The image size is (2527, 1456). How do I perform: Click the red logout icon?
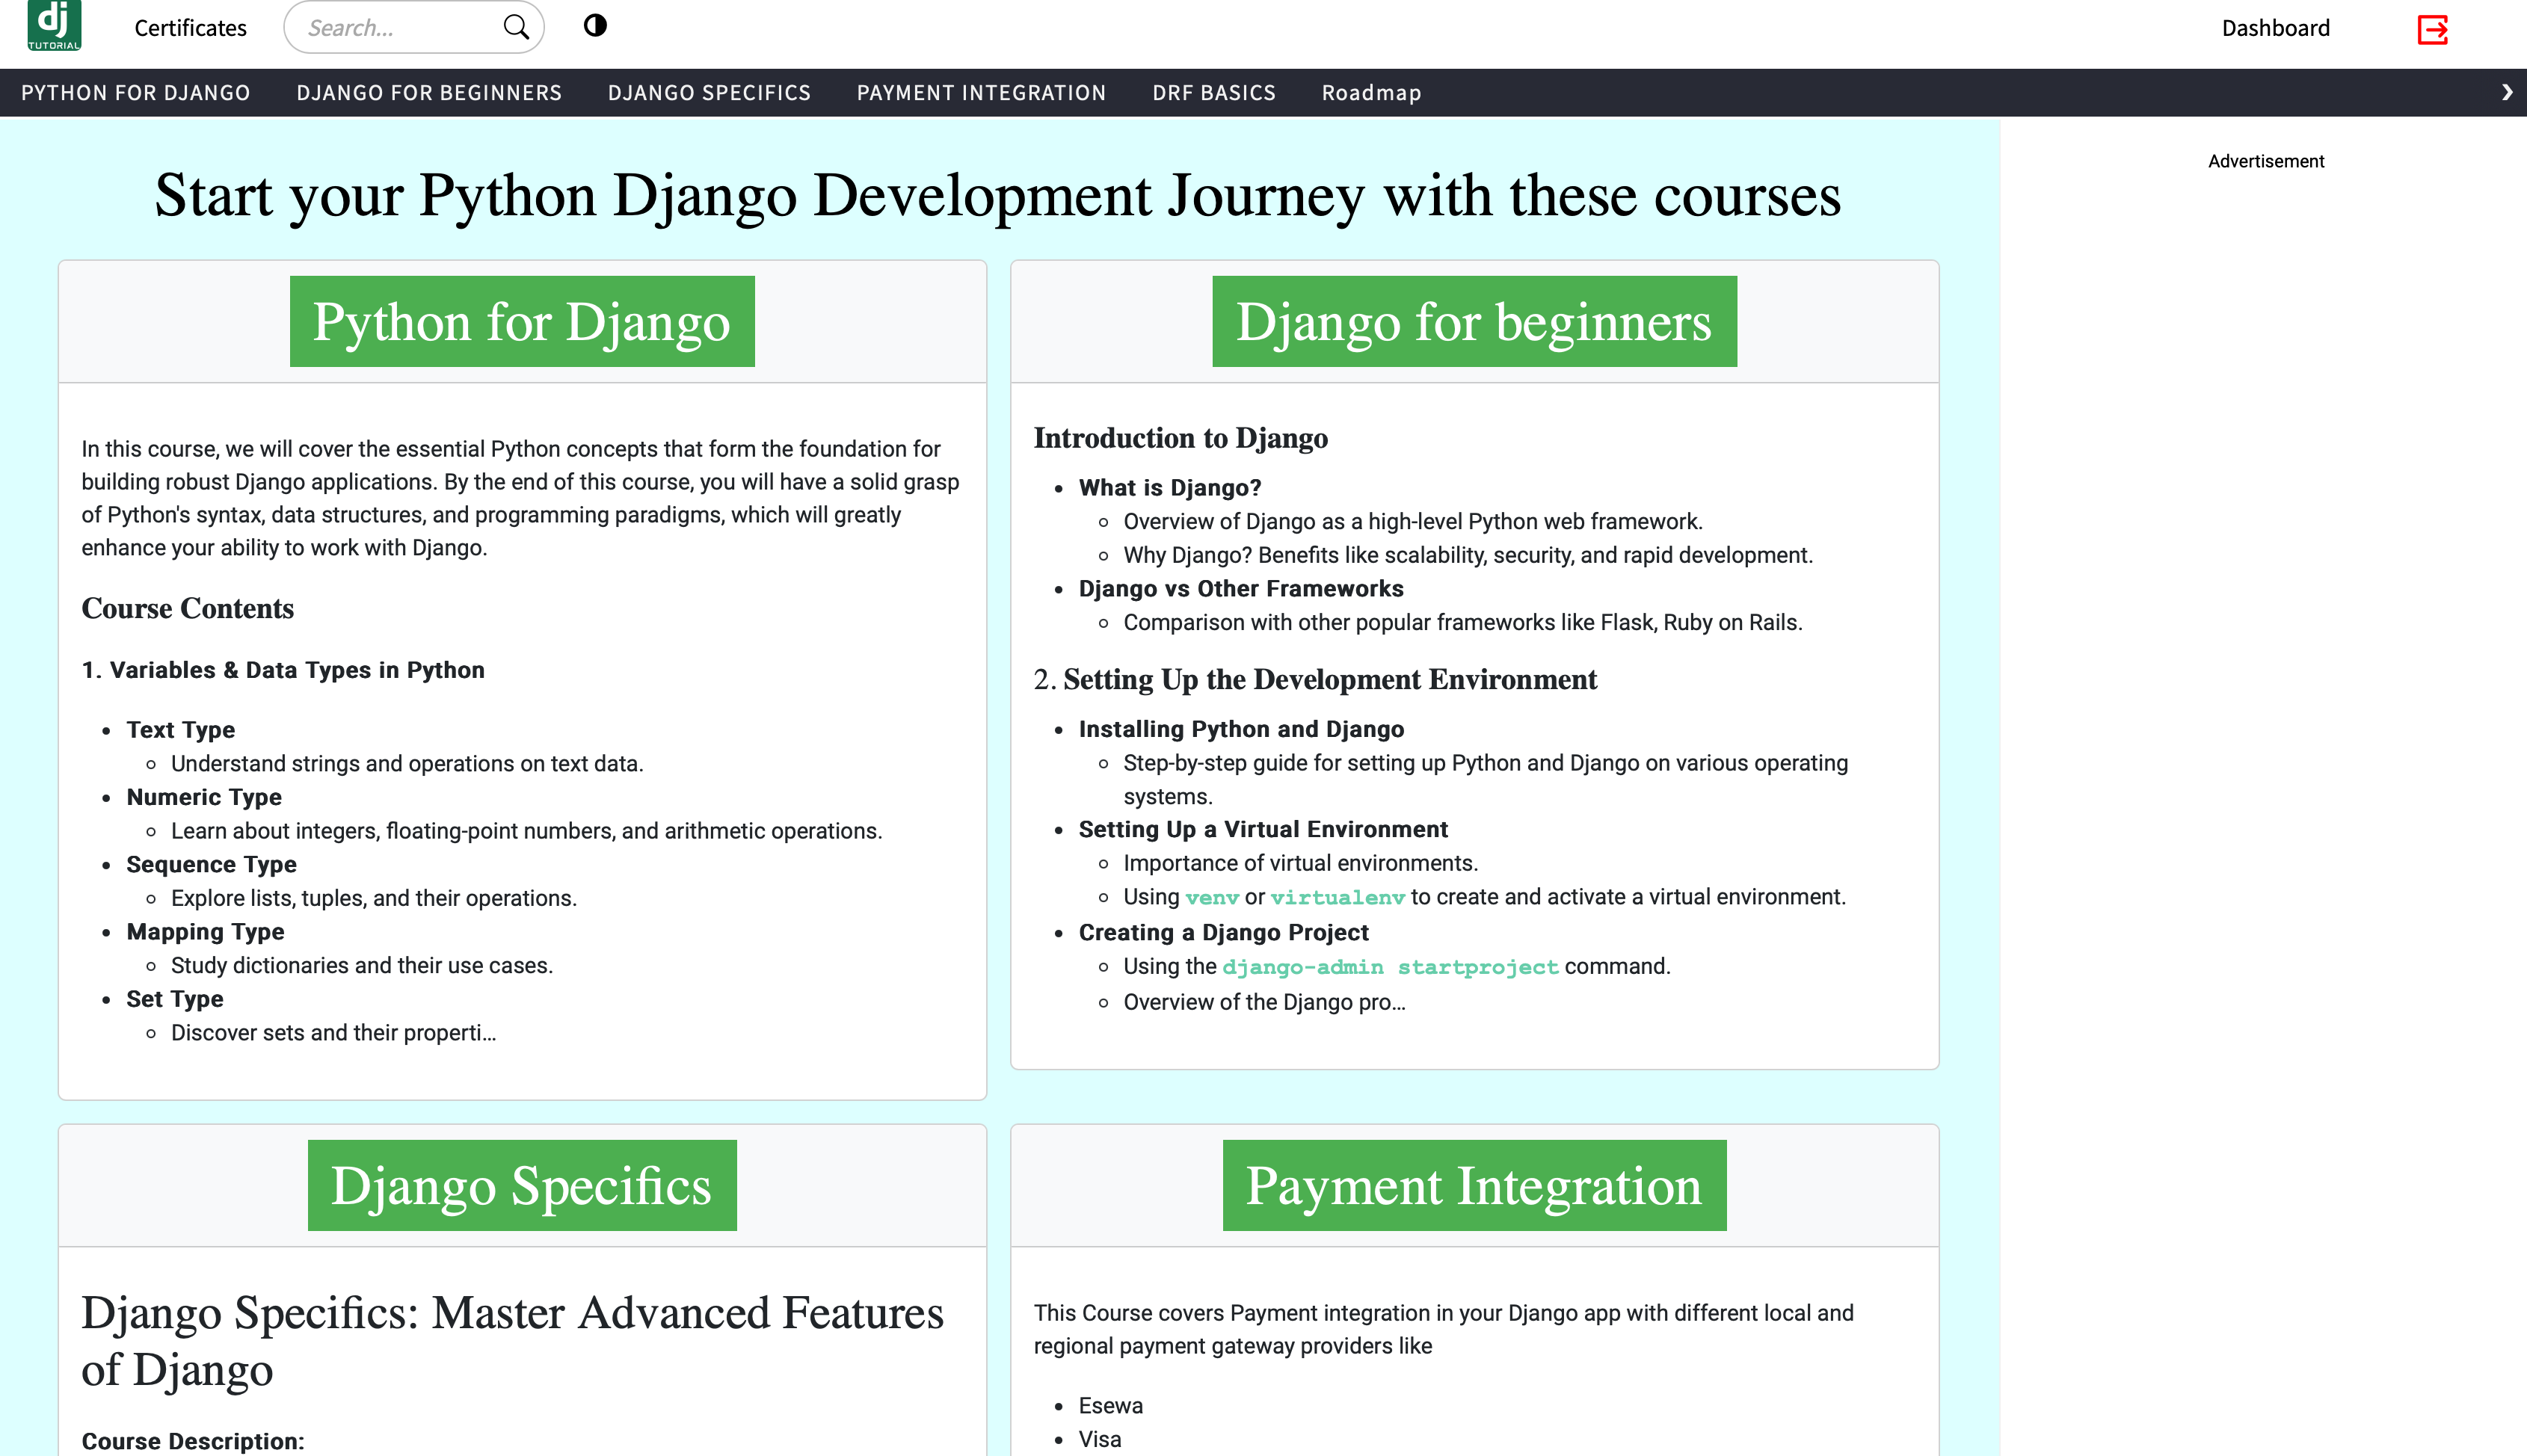pos(2432,29)
